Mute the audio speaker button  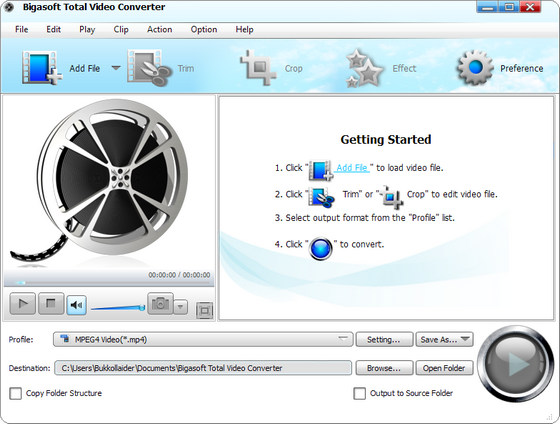coord(76,305)
